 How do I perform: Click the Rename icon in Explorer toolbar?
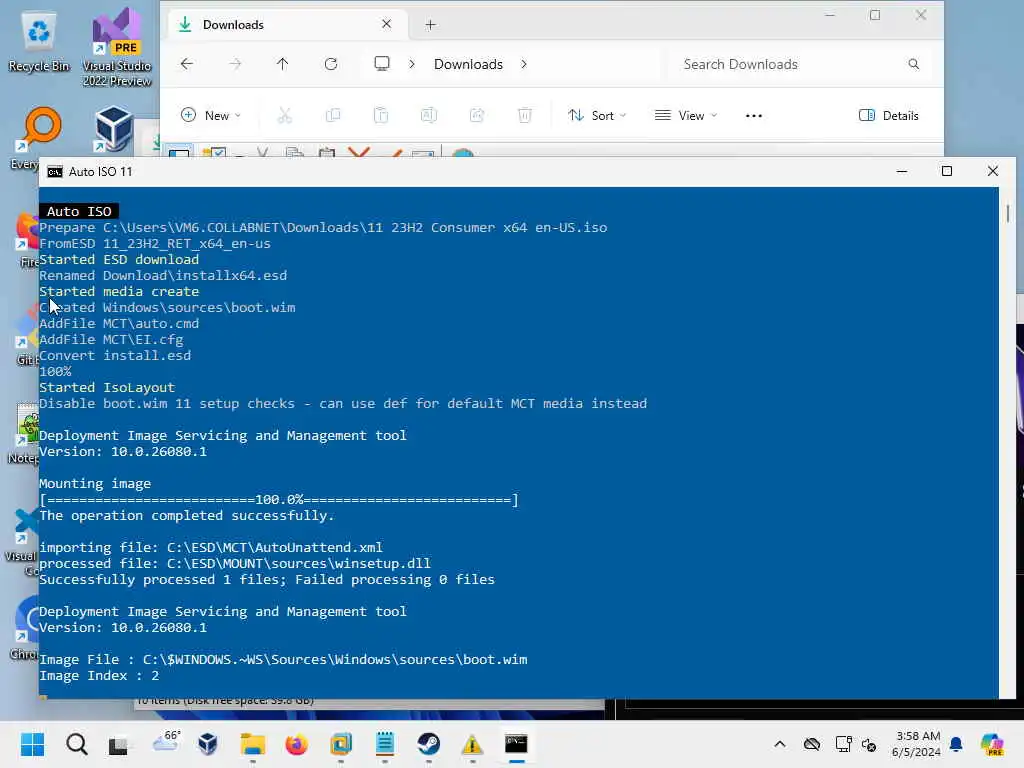[428, 116]
